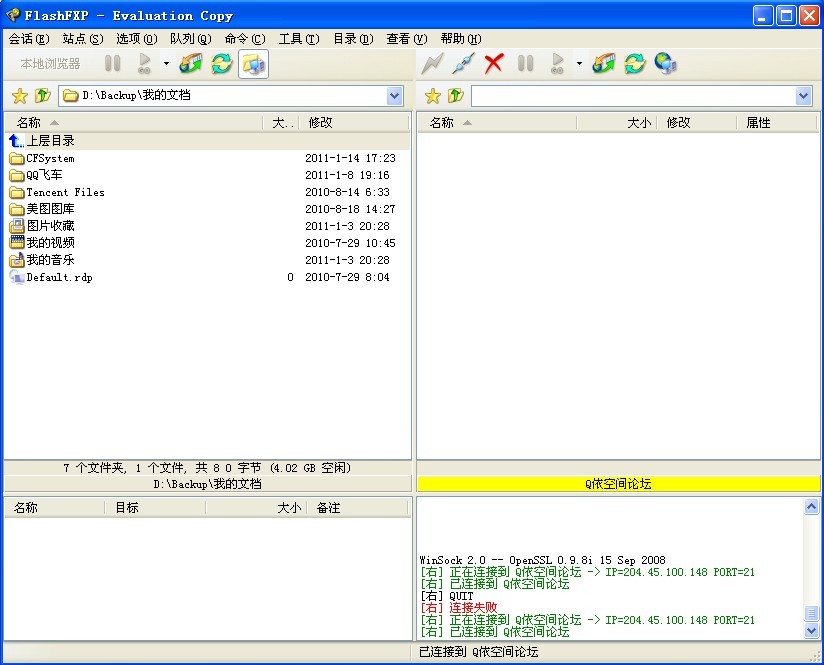Select the Default.rdp file
824x665 pixels.
pyautogui.click(x=208, y=277)
